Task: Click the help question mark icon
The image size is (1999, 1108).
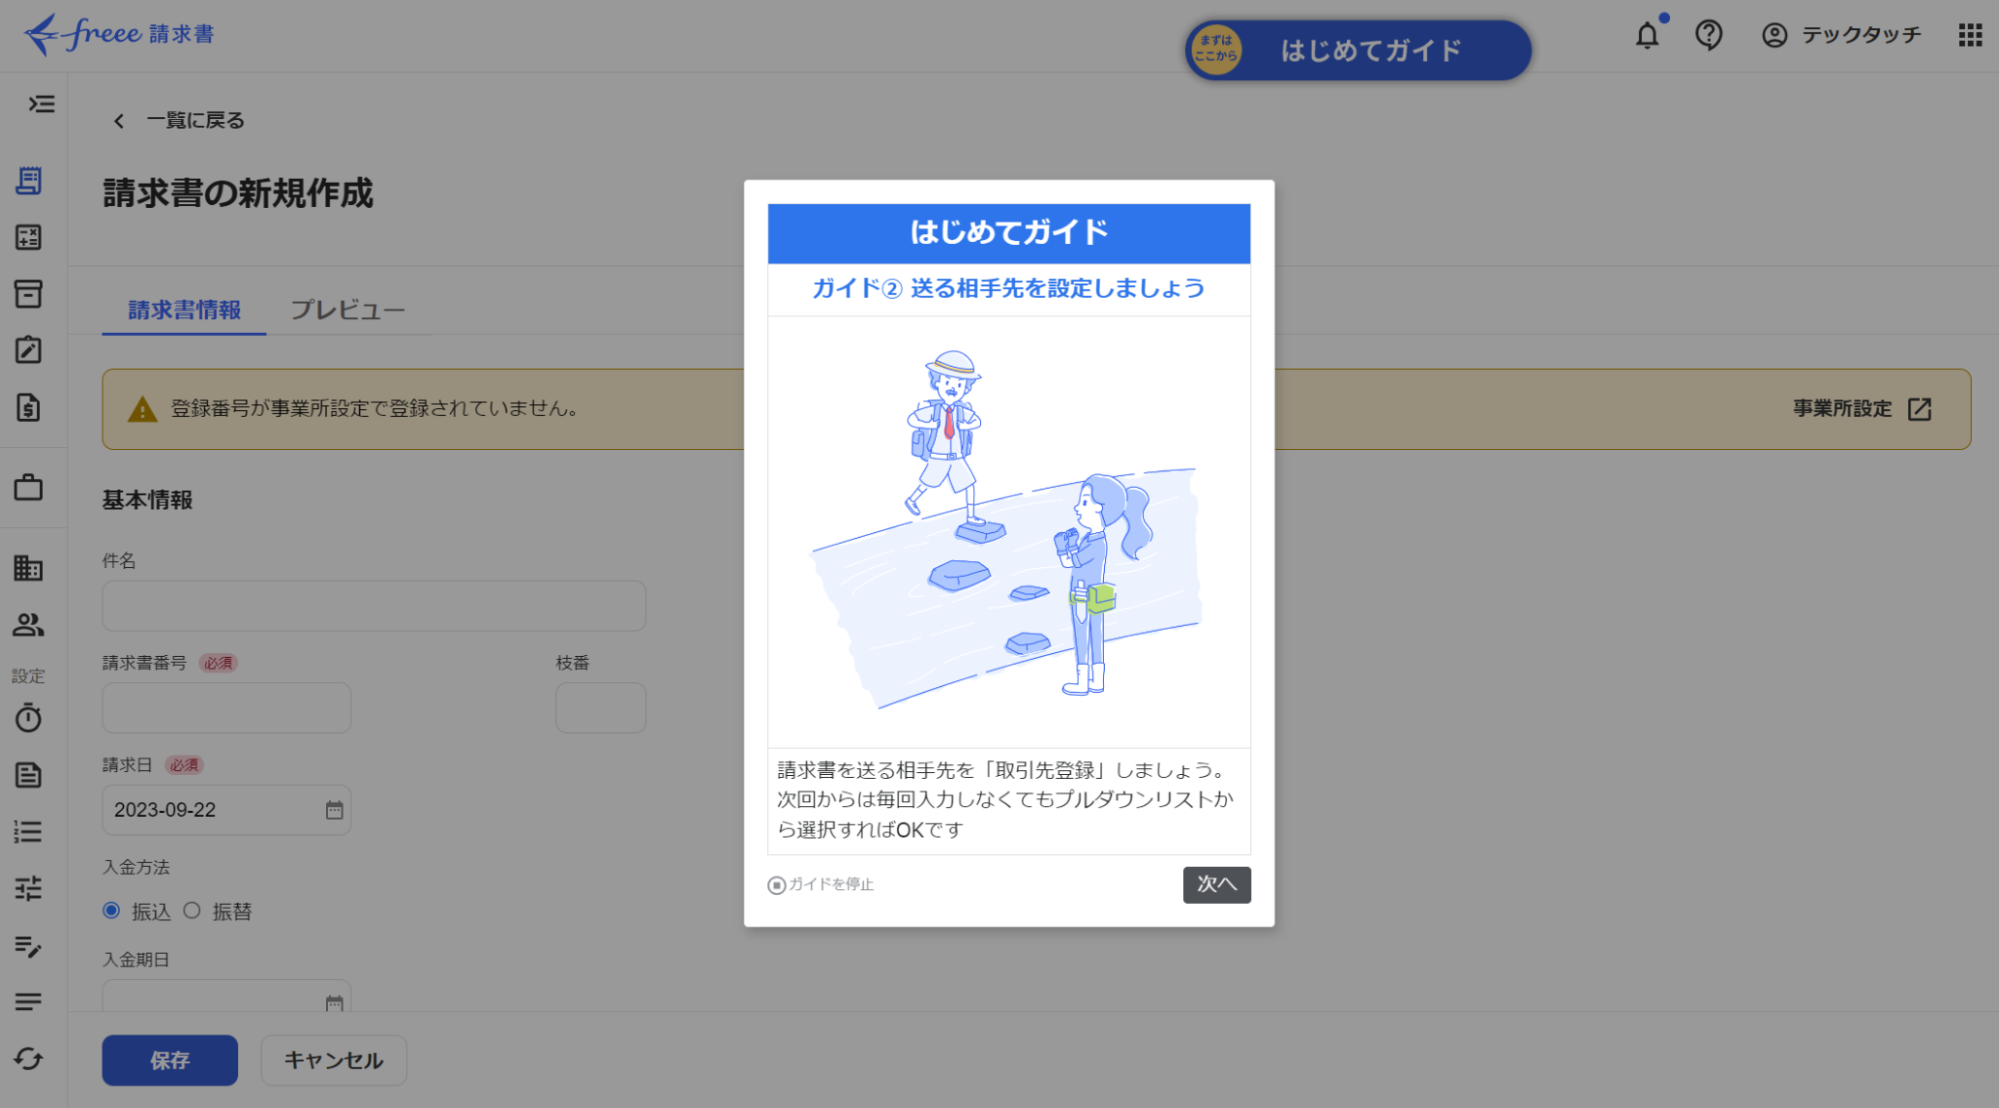Action: pyautogui.click(x=1709, y=35)
